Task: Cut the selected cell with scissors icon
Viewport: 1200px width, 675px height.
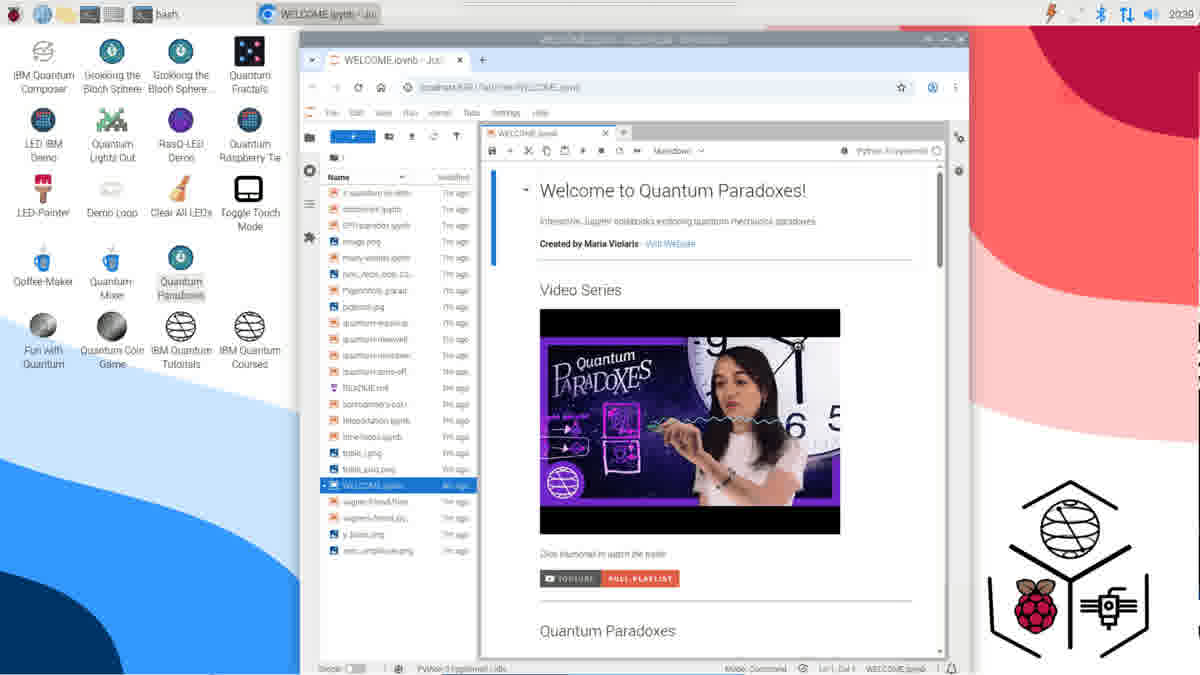Action: click(x=528, y=151)
